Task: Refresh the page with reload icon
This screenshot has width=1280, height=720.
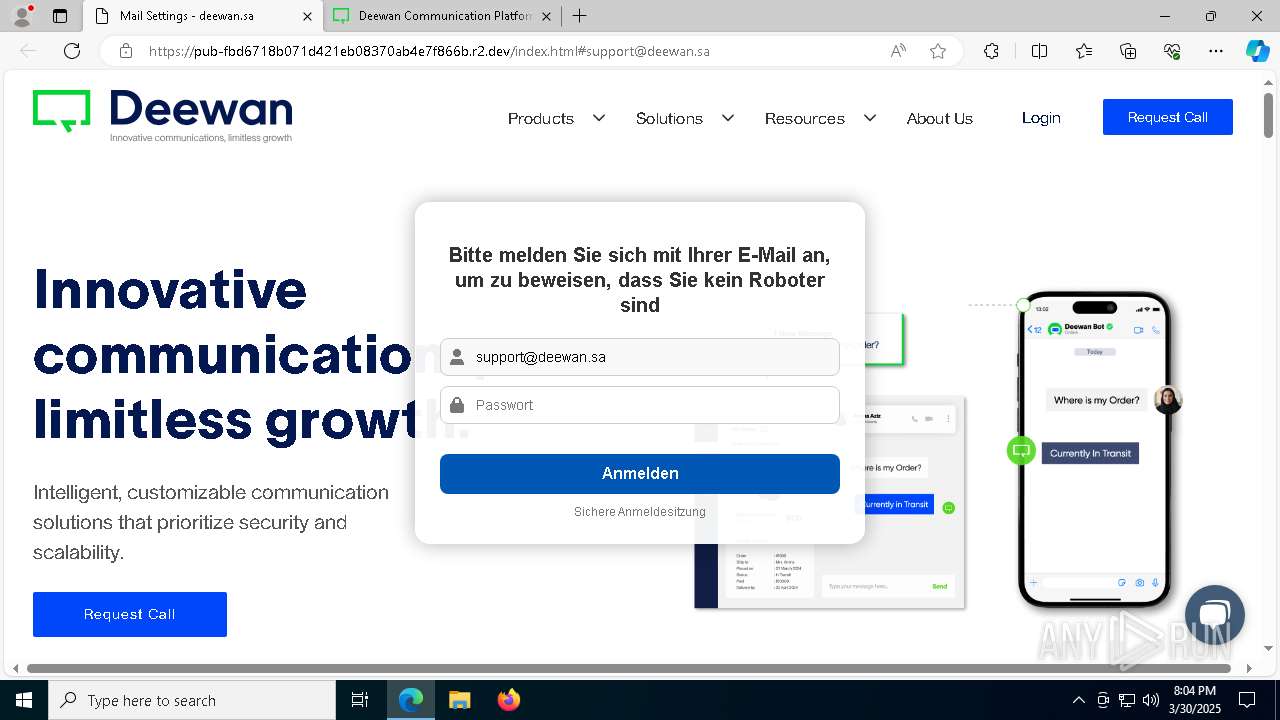Action: [x=72, y=51]
